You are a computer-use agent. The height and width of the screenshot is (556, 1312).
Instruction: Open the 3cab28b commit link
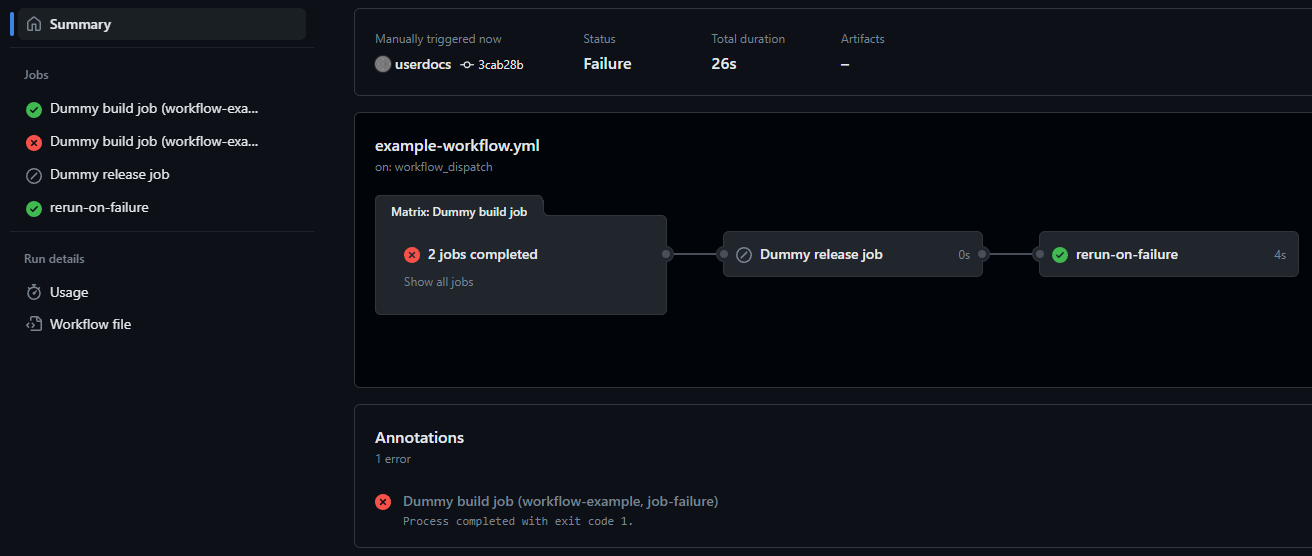(501, 64)
